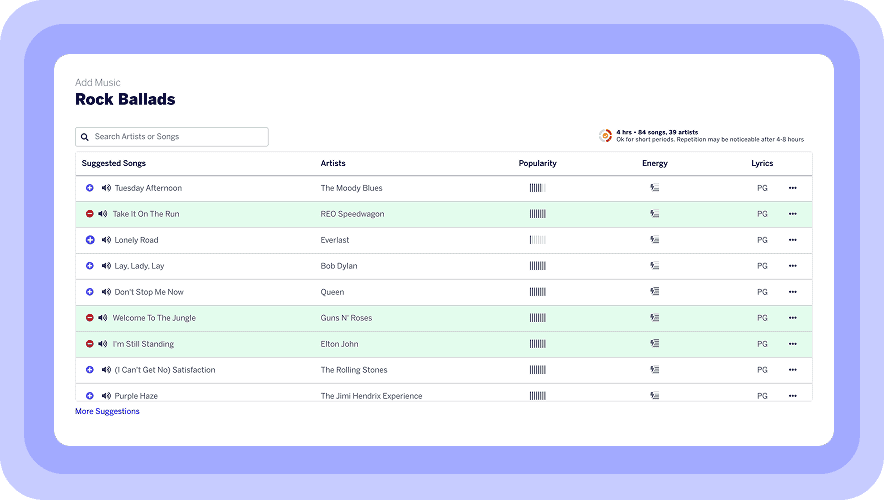The image size is (884, 500).
Task: Click the Artists column header
Action: [x=333, y=163]
